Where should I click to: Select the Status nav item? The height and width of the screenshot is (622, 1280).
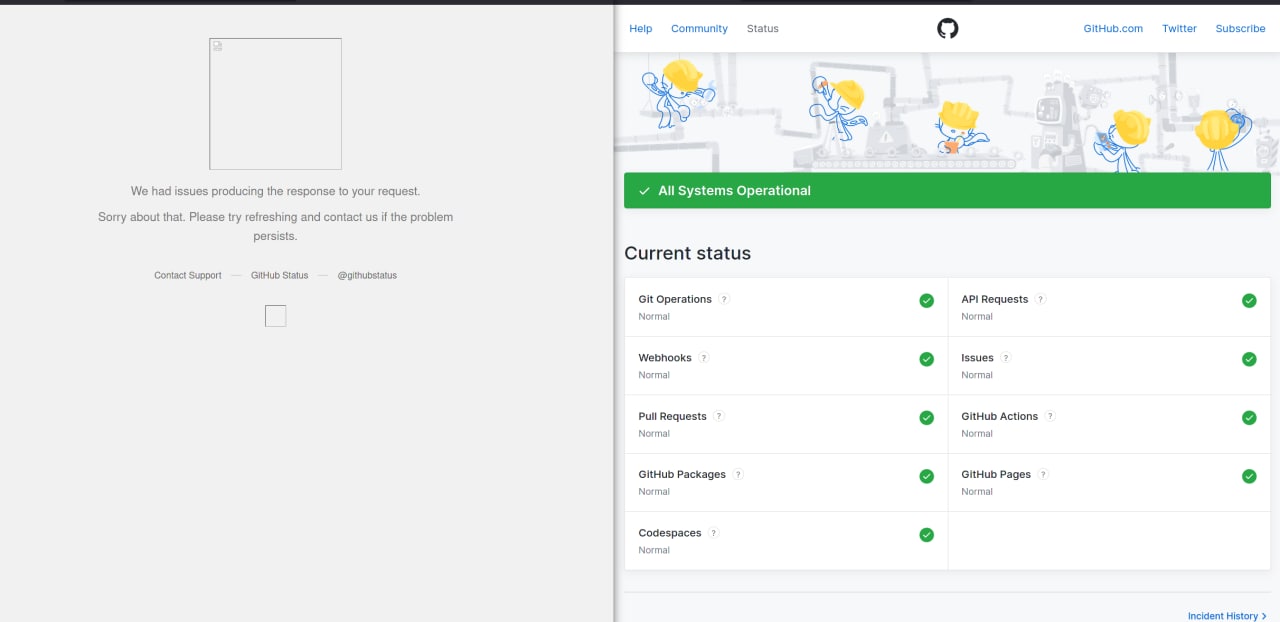[762, 29]
